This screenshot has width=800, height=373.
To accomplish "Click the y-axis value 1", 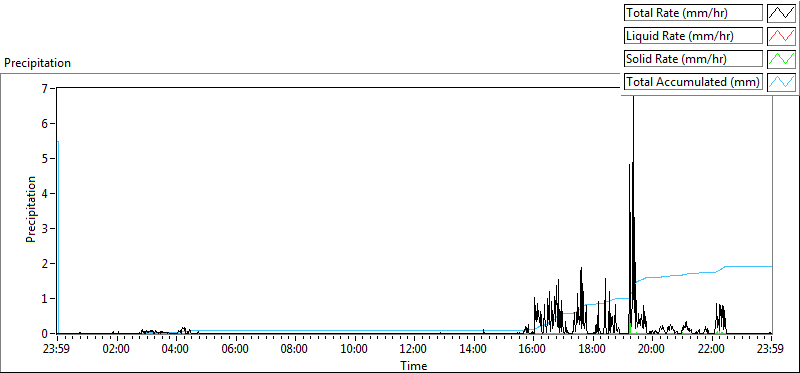I will [44, 299].
